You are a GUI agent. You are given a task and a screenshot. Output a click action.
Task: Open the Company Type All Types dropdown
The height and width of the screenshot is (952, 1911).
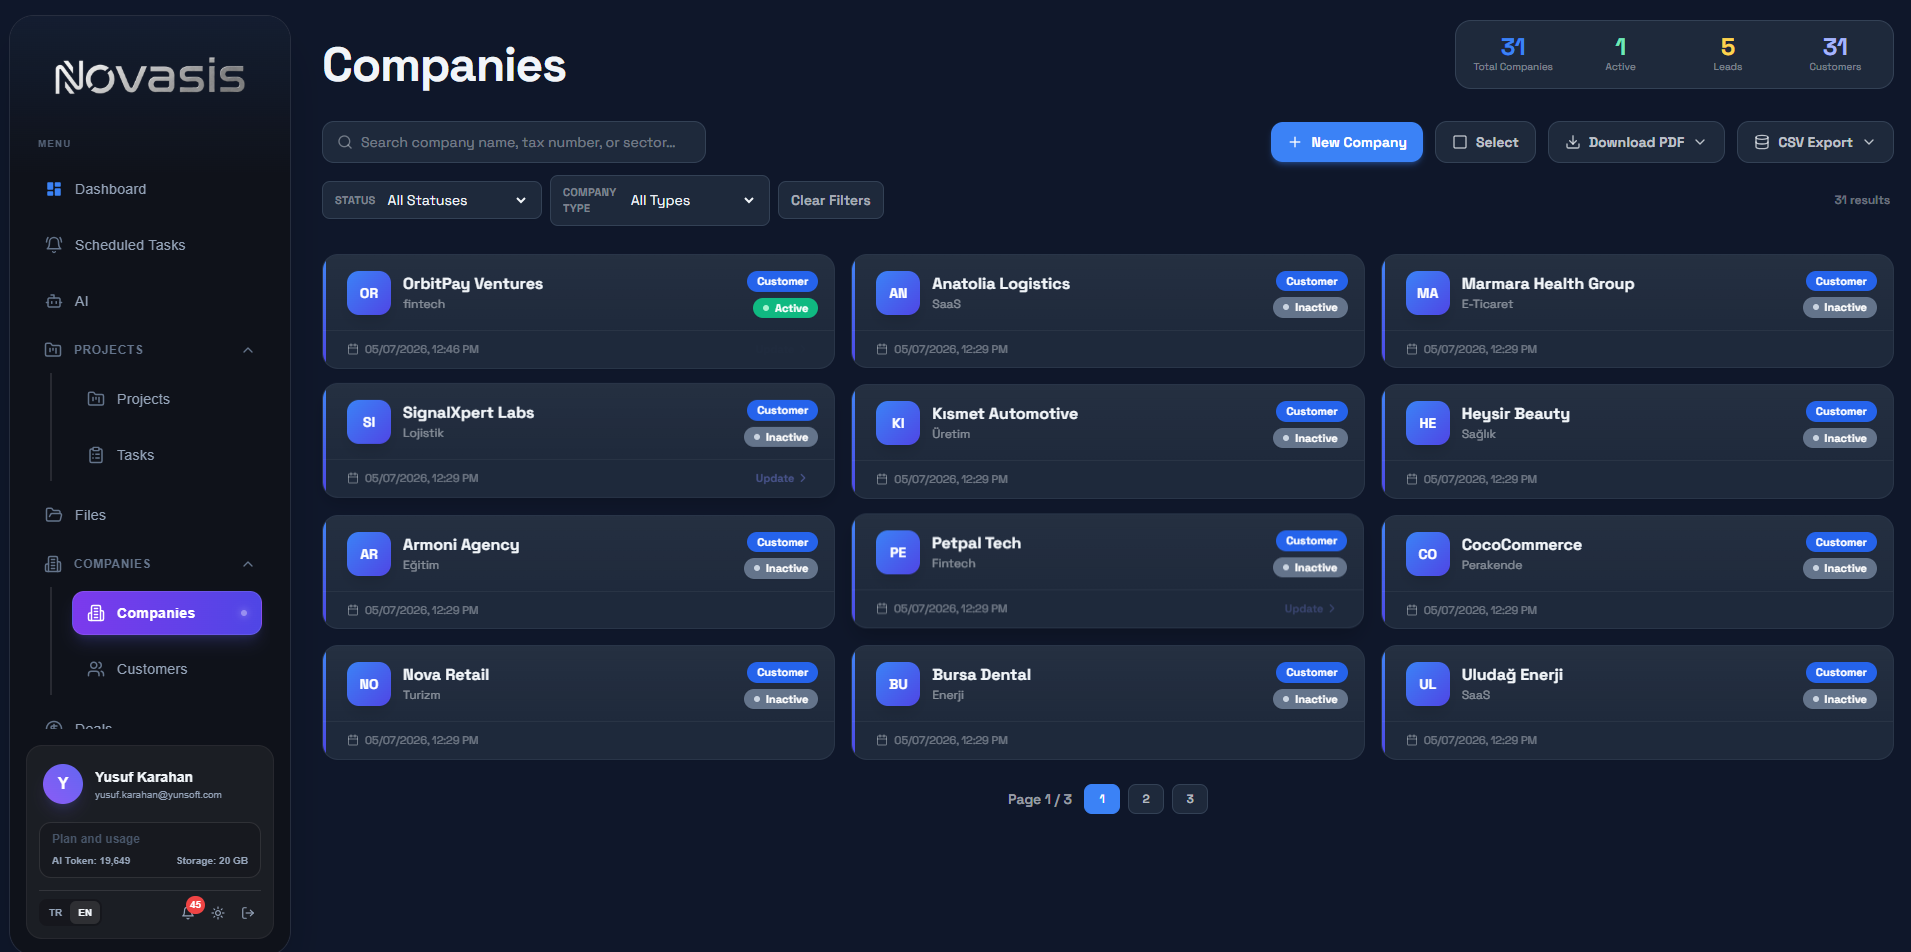[660, 200]
